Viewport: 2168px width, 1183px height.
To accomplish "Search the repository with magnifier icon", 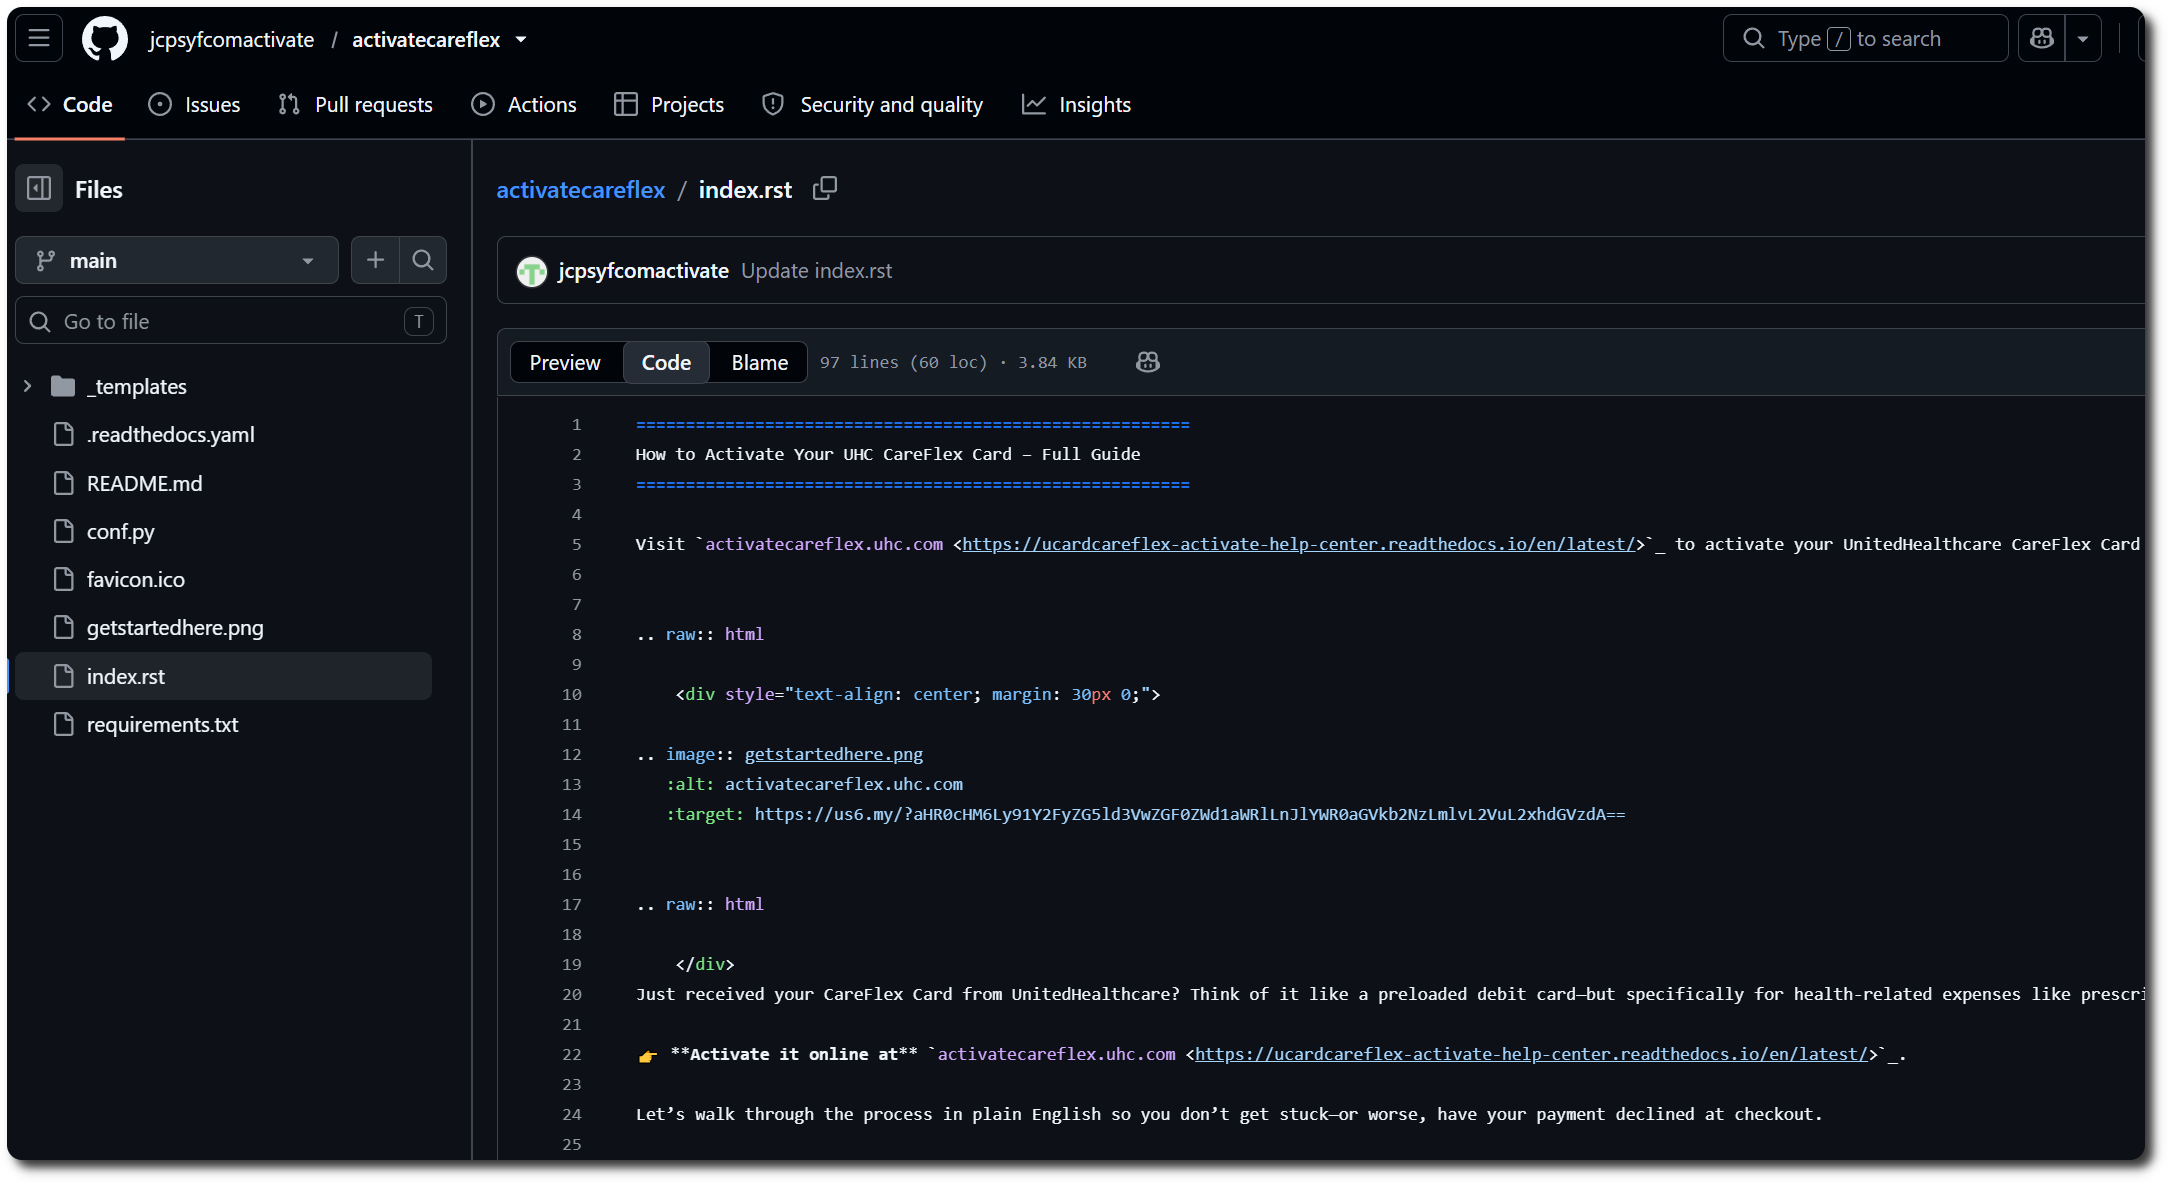I will pos(423,261).
